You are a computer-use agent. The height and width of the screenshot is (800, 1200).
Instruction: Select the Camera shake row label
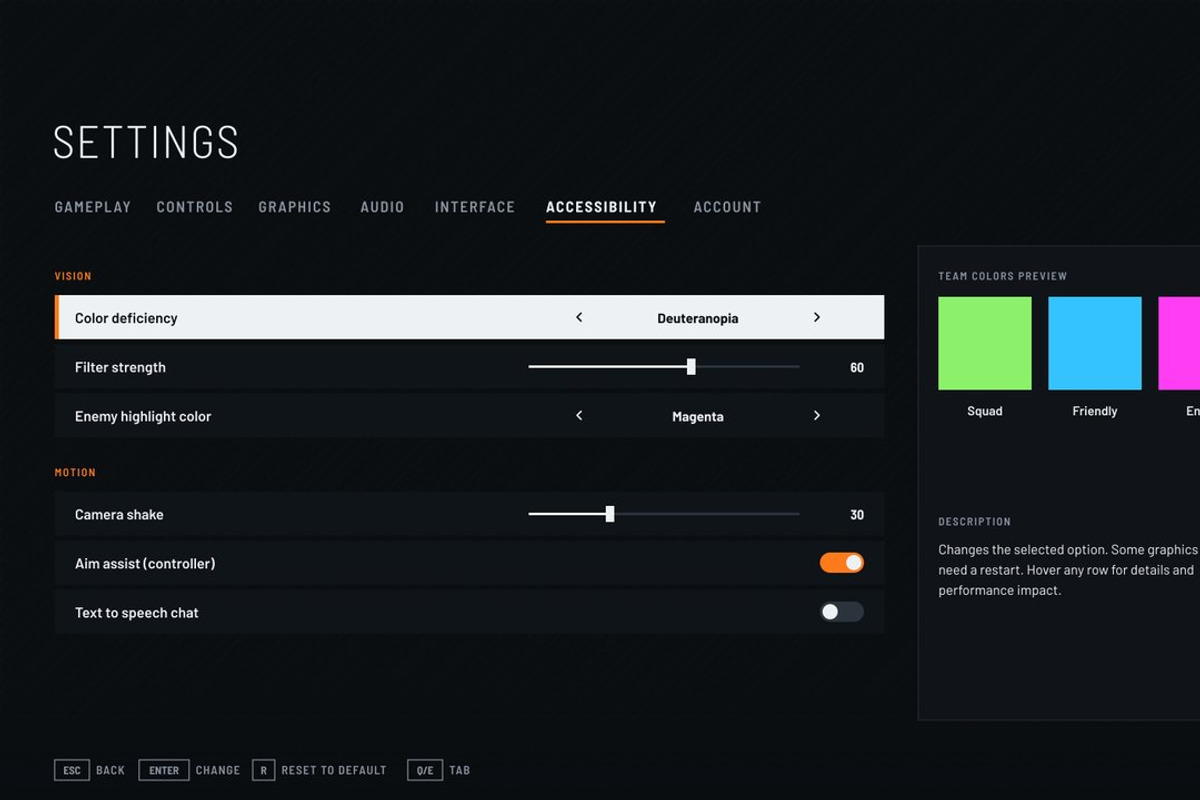119,514
